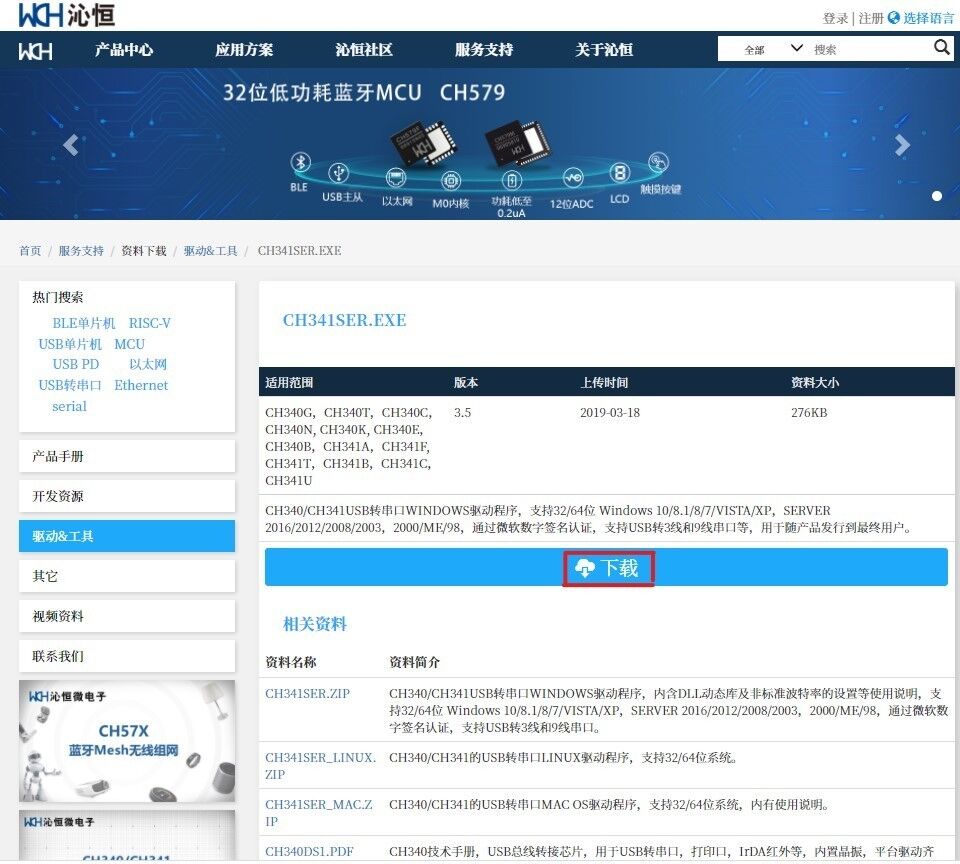
Task: Click 驱动&工具 breadcrumb link
Action: point(211,251)
